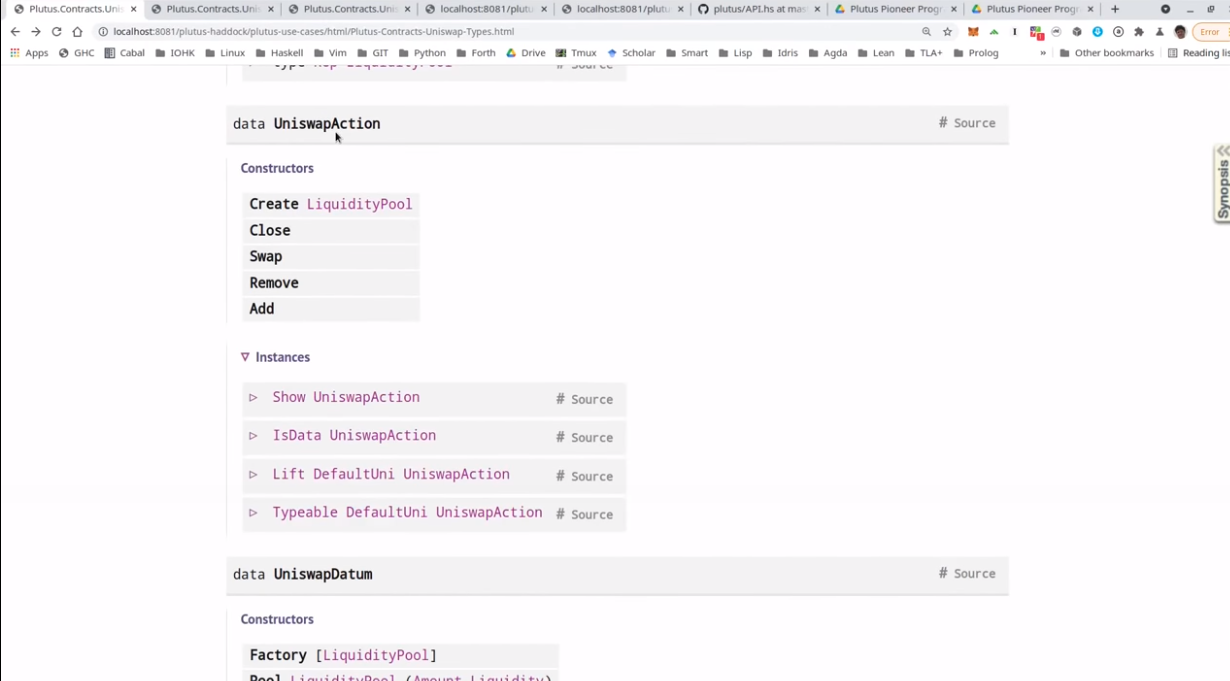This screenshot has height=681, width=1230.
Task: Open the Vim bookmarks folder
Action: [x=330, y=53]
